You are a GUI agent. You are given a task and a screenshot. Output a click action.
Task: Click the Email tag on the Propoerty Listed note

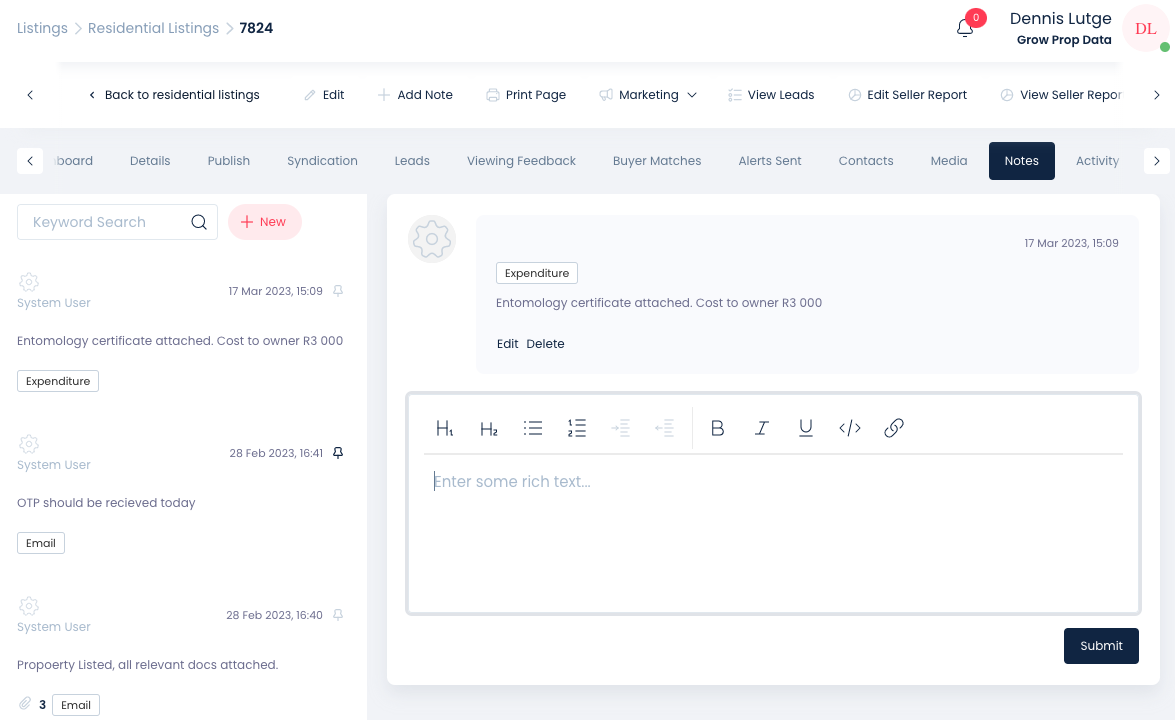76,704
